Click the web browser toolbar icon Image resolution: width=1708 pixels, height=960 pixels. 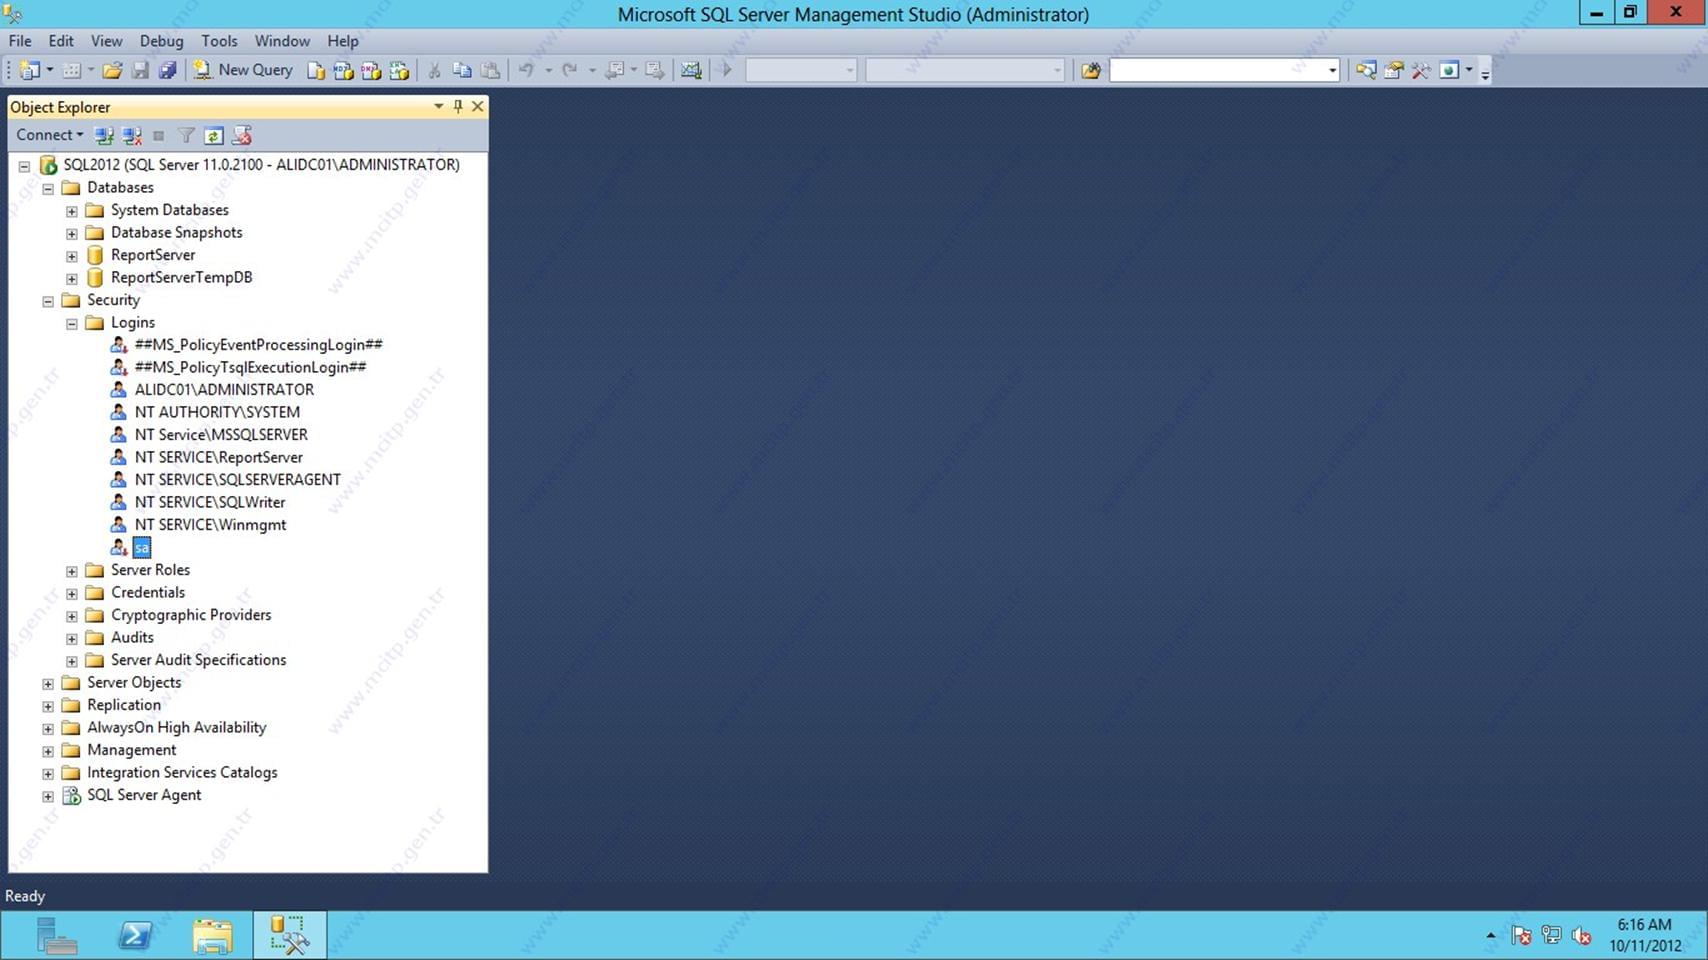coord(1449,70)
